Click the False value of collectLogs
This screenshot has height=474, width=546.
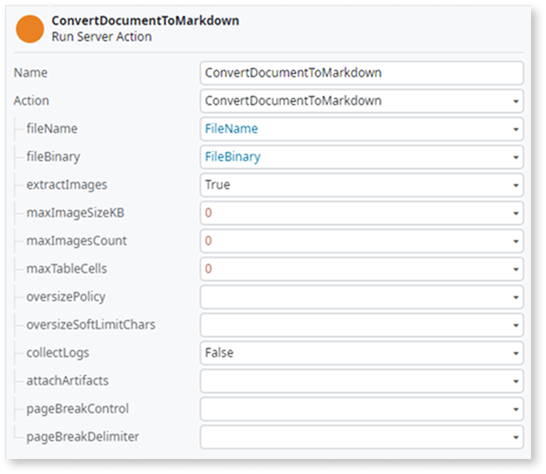(x=219, y=353)
